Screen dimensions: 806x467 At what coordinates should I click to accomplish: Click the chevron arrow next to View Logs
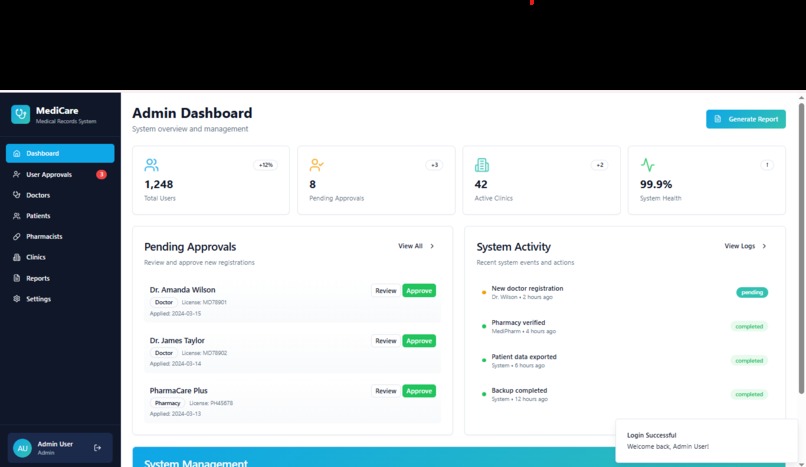point(764,246)
